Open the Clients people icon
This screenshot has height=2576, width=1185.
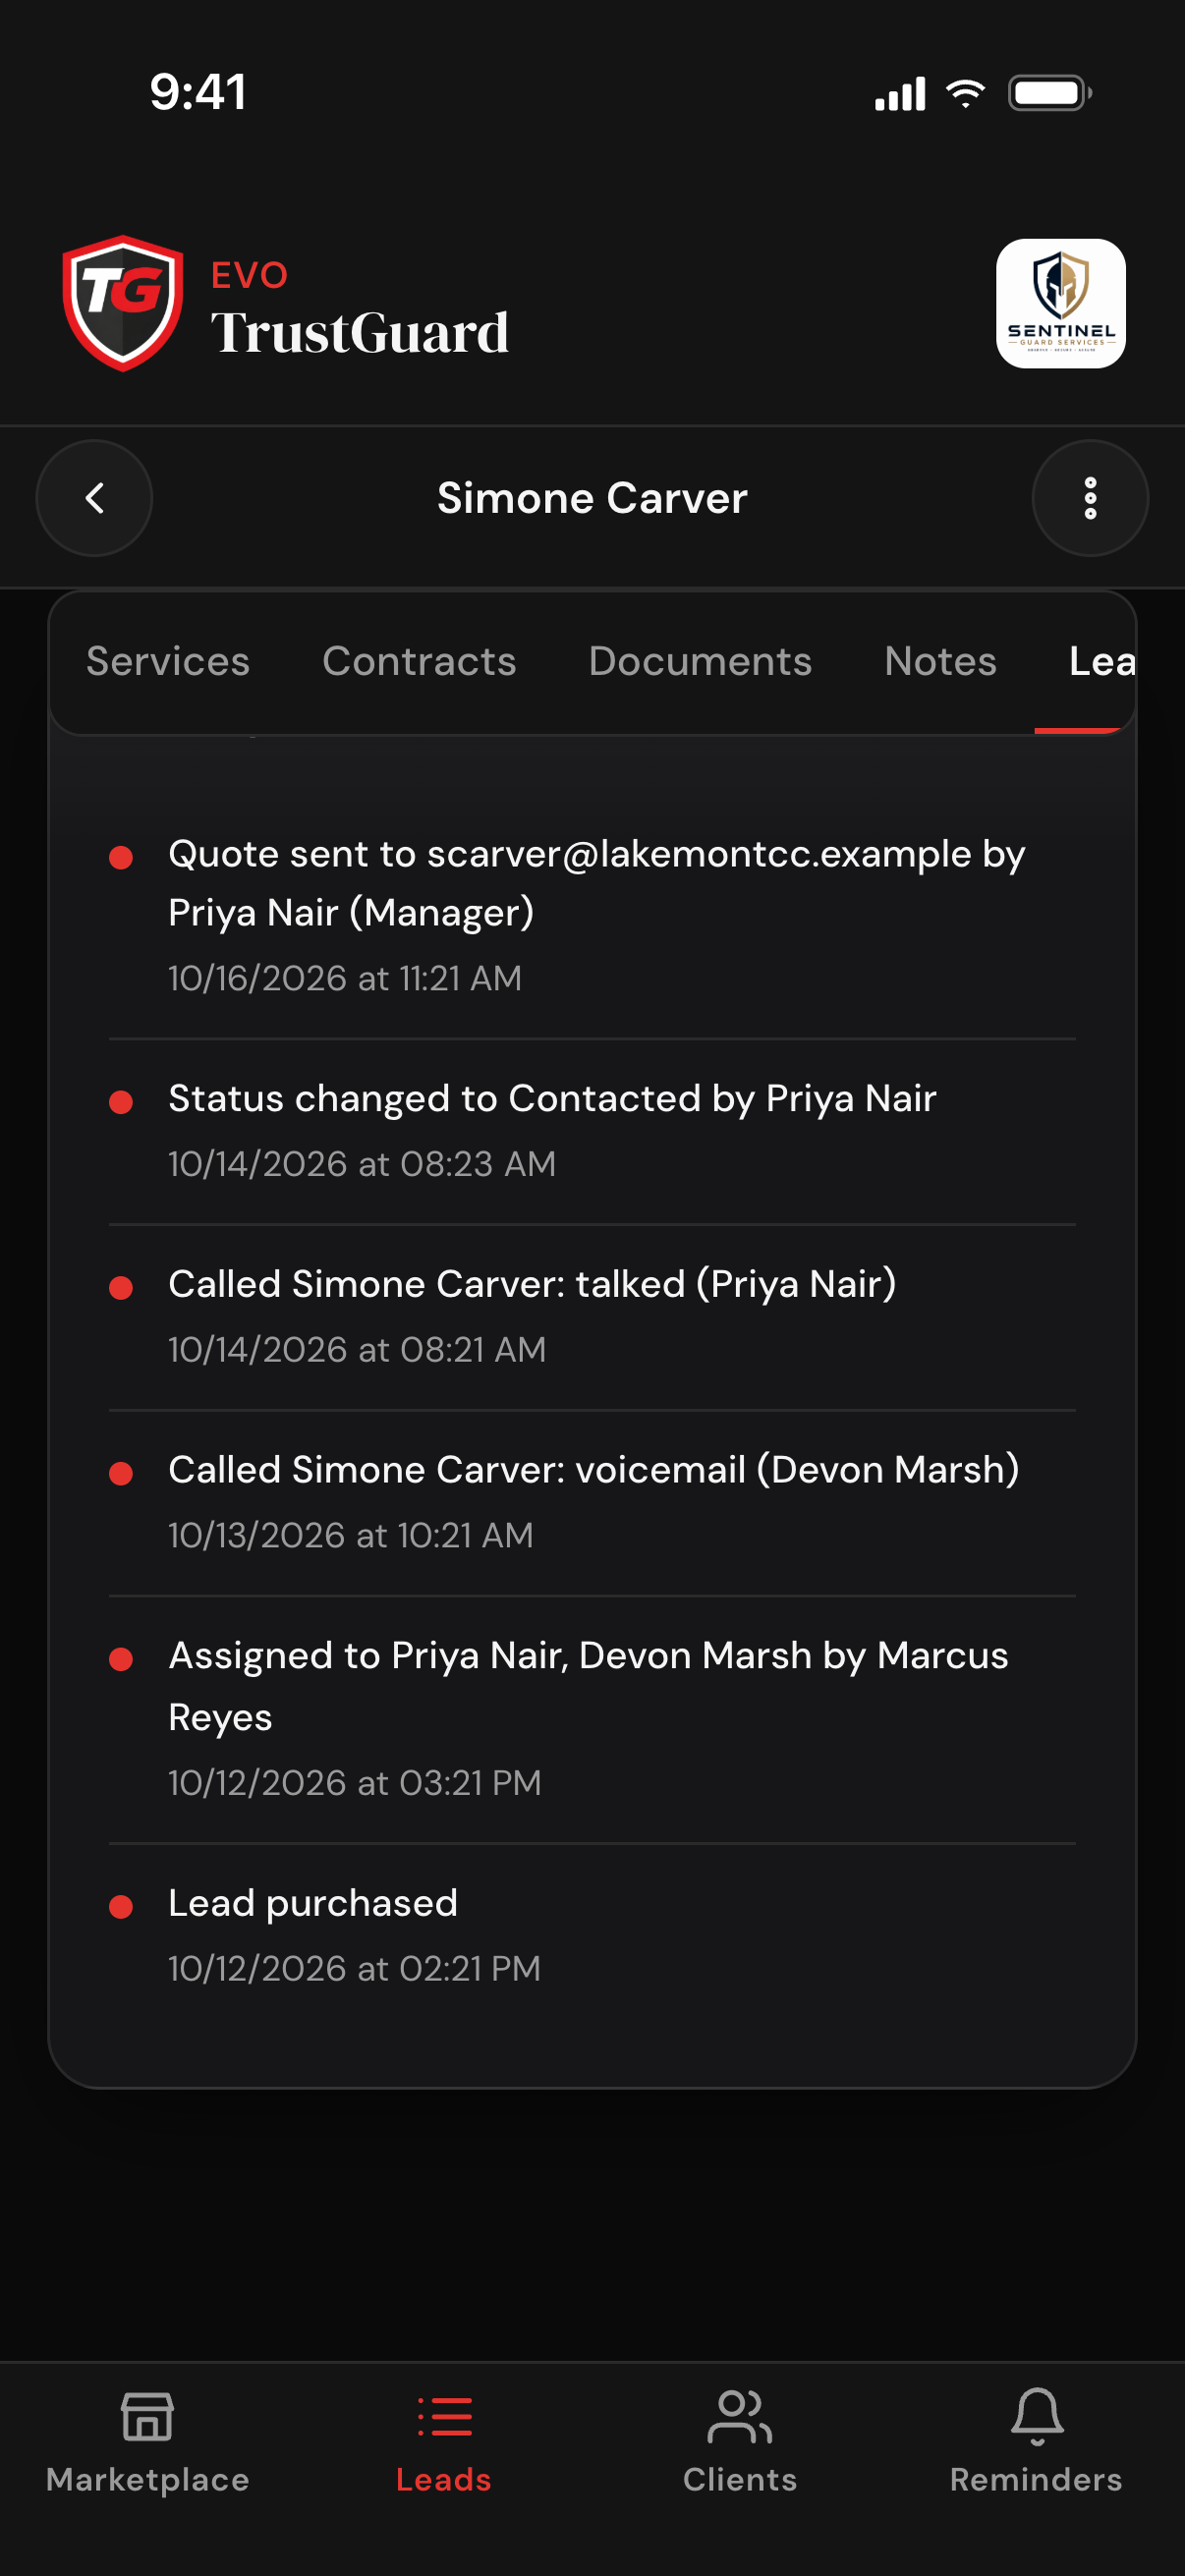click(740, 2417)
